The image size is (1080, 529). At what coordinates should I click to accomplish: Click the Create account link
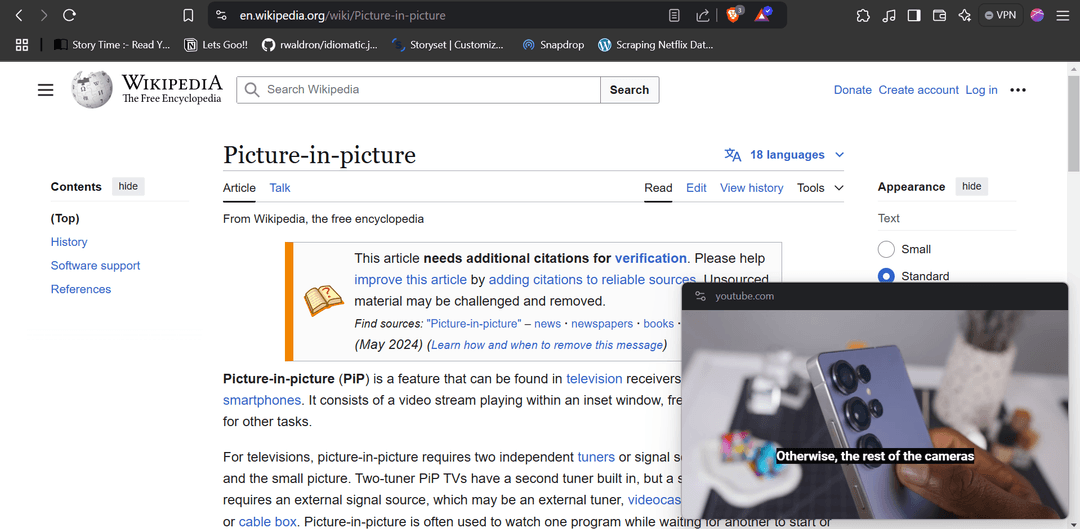coord(918,90)
